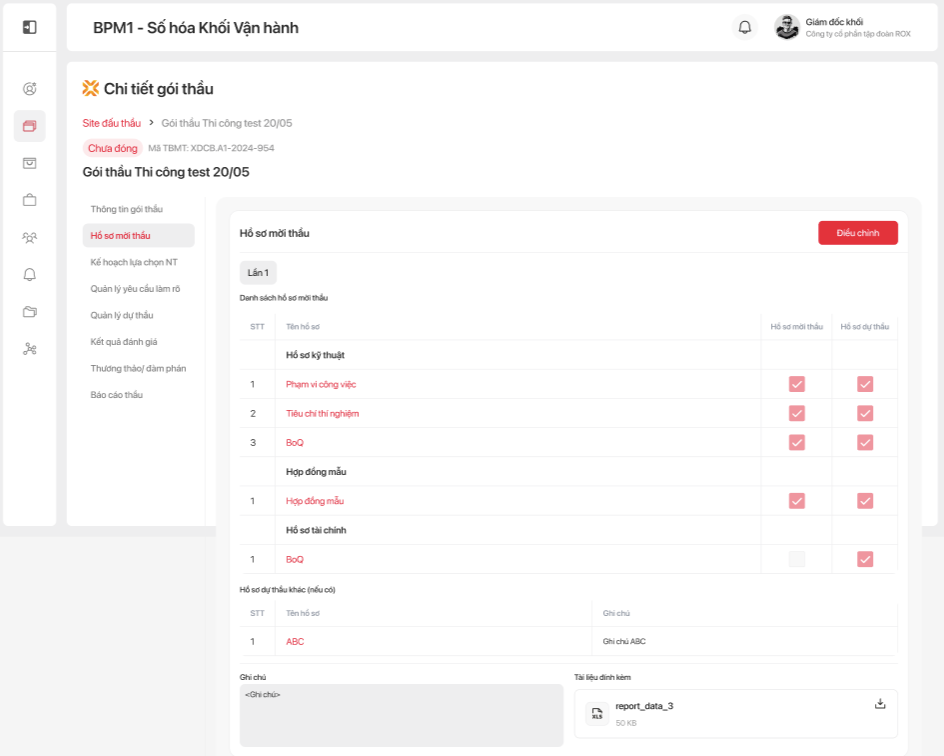Open the people group sidebar icon
944x756 pixels.
click(30, 237)
